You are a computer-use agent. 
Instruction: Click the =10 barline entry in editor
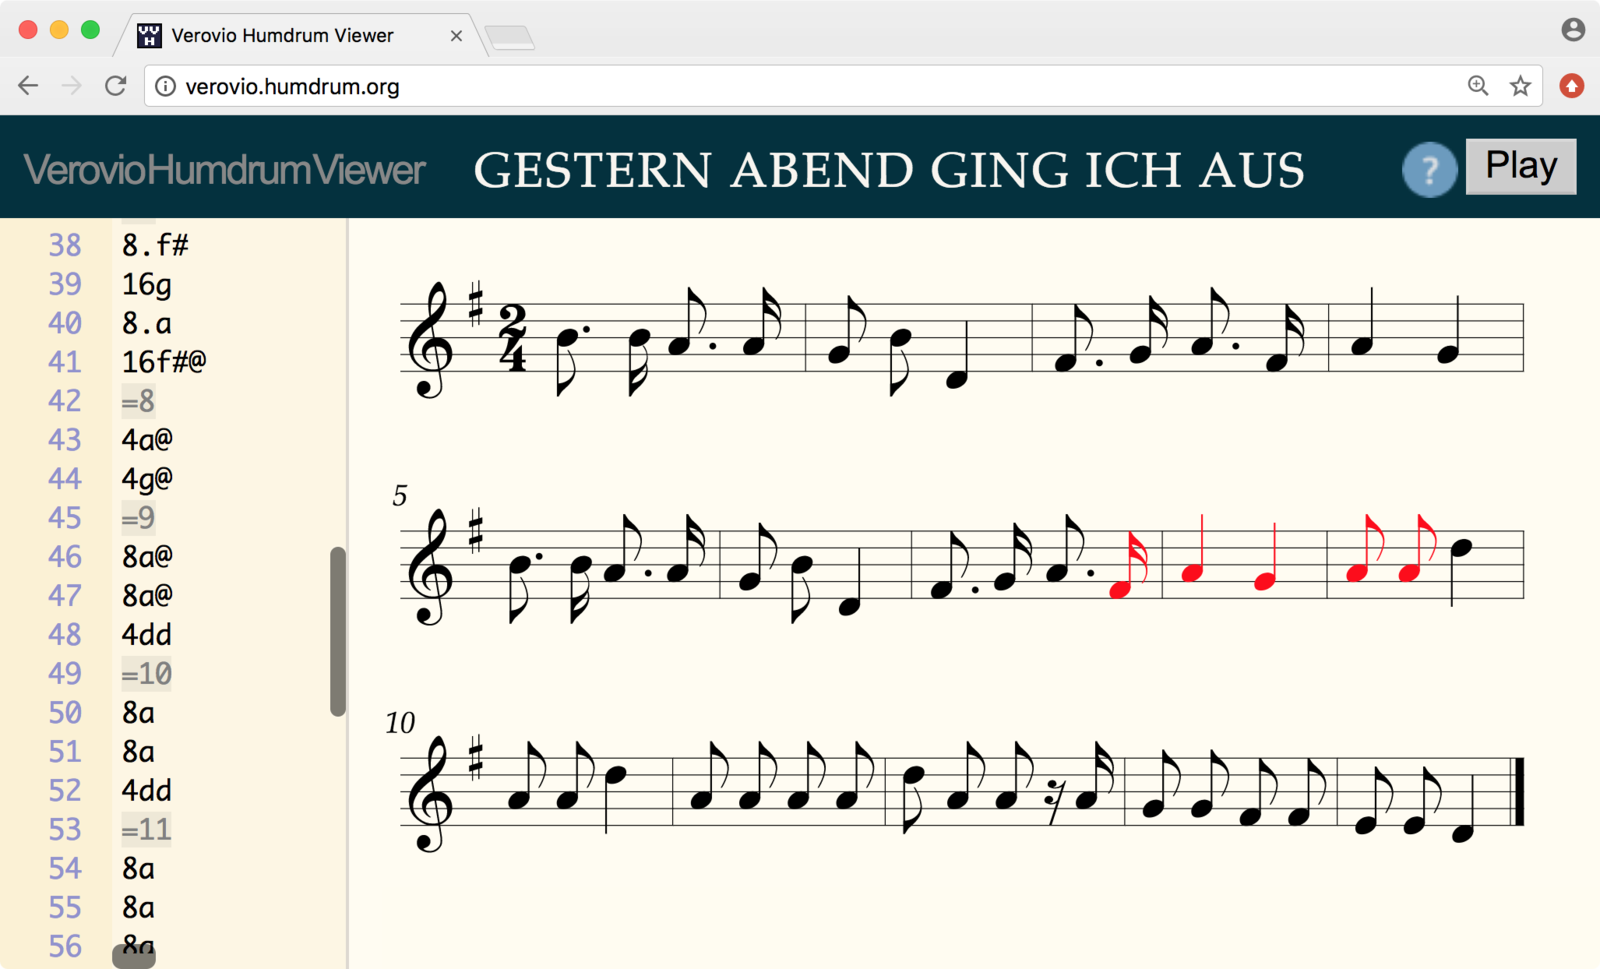[146, 674]
